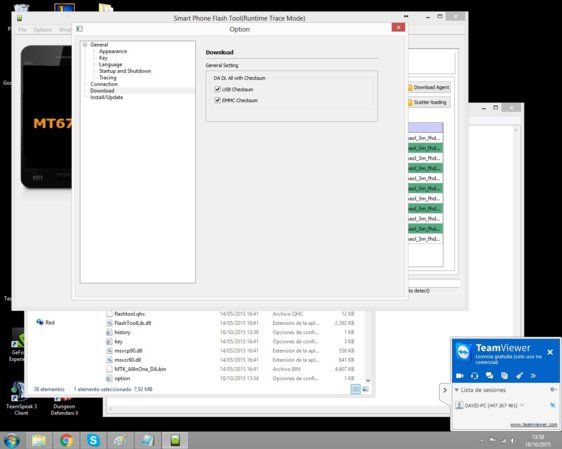
Task: Select FlashToolLib.dll file in Explorer
Action: 132,323
